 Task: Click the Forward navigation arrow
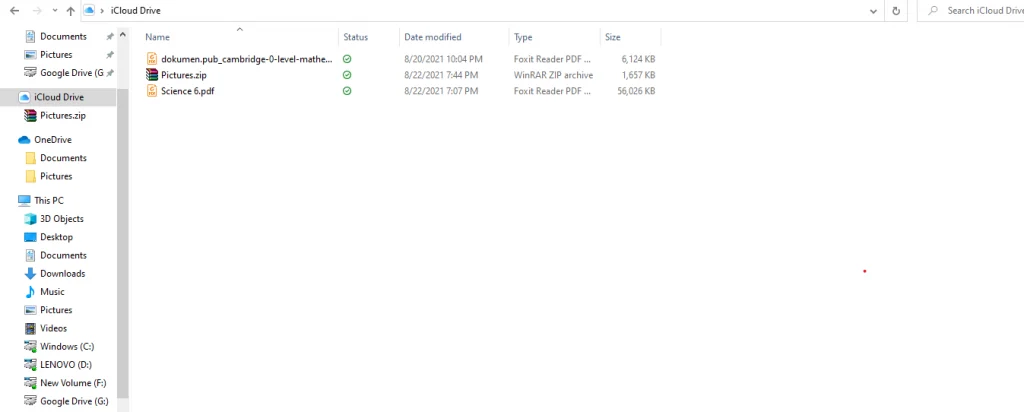[x=37, y=11]
